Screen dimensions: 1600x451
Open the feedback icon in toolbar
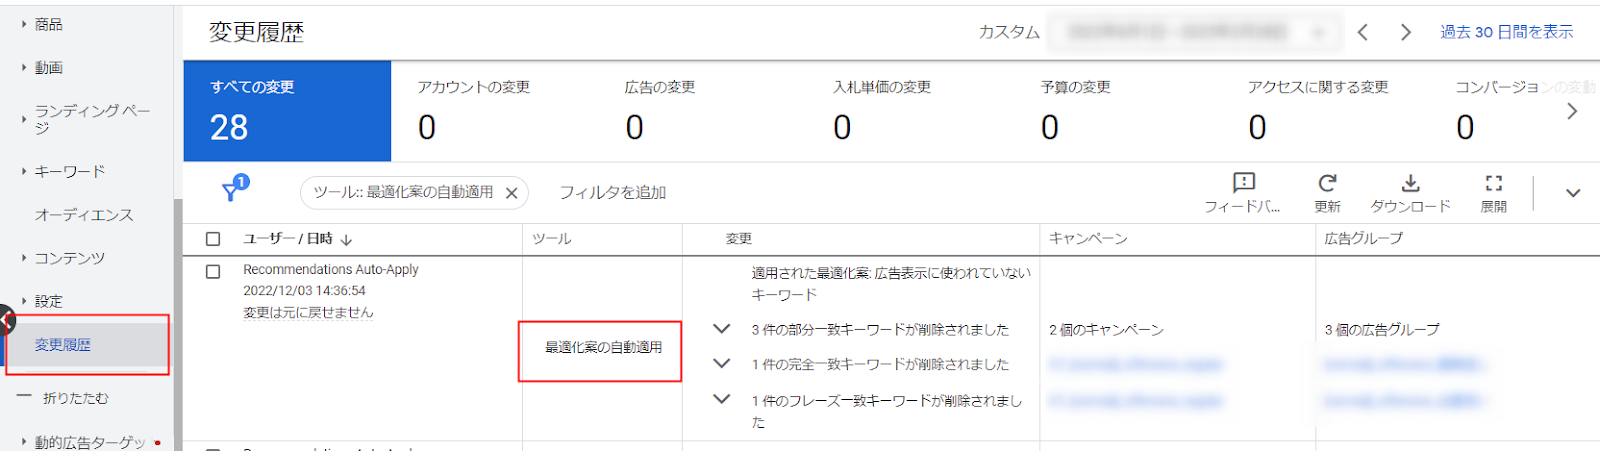[x=1243, y=183]
